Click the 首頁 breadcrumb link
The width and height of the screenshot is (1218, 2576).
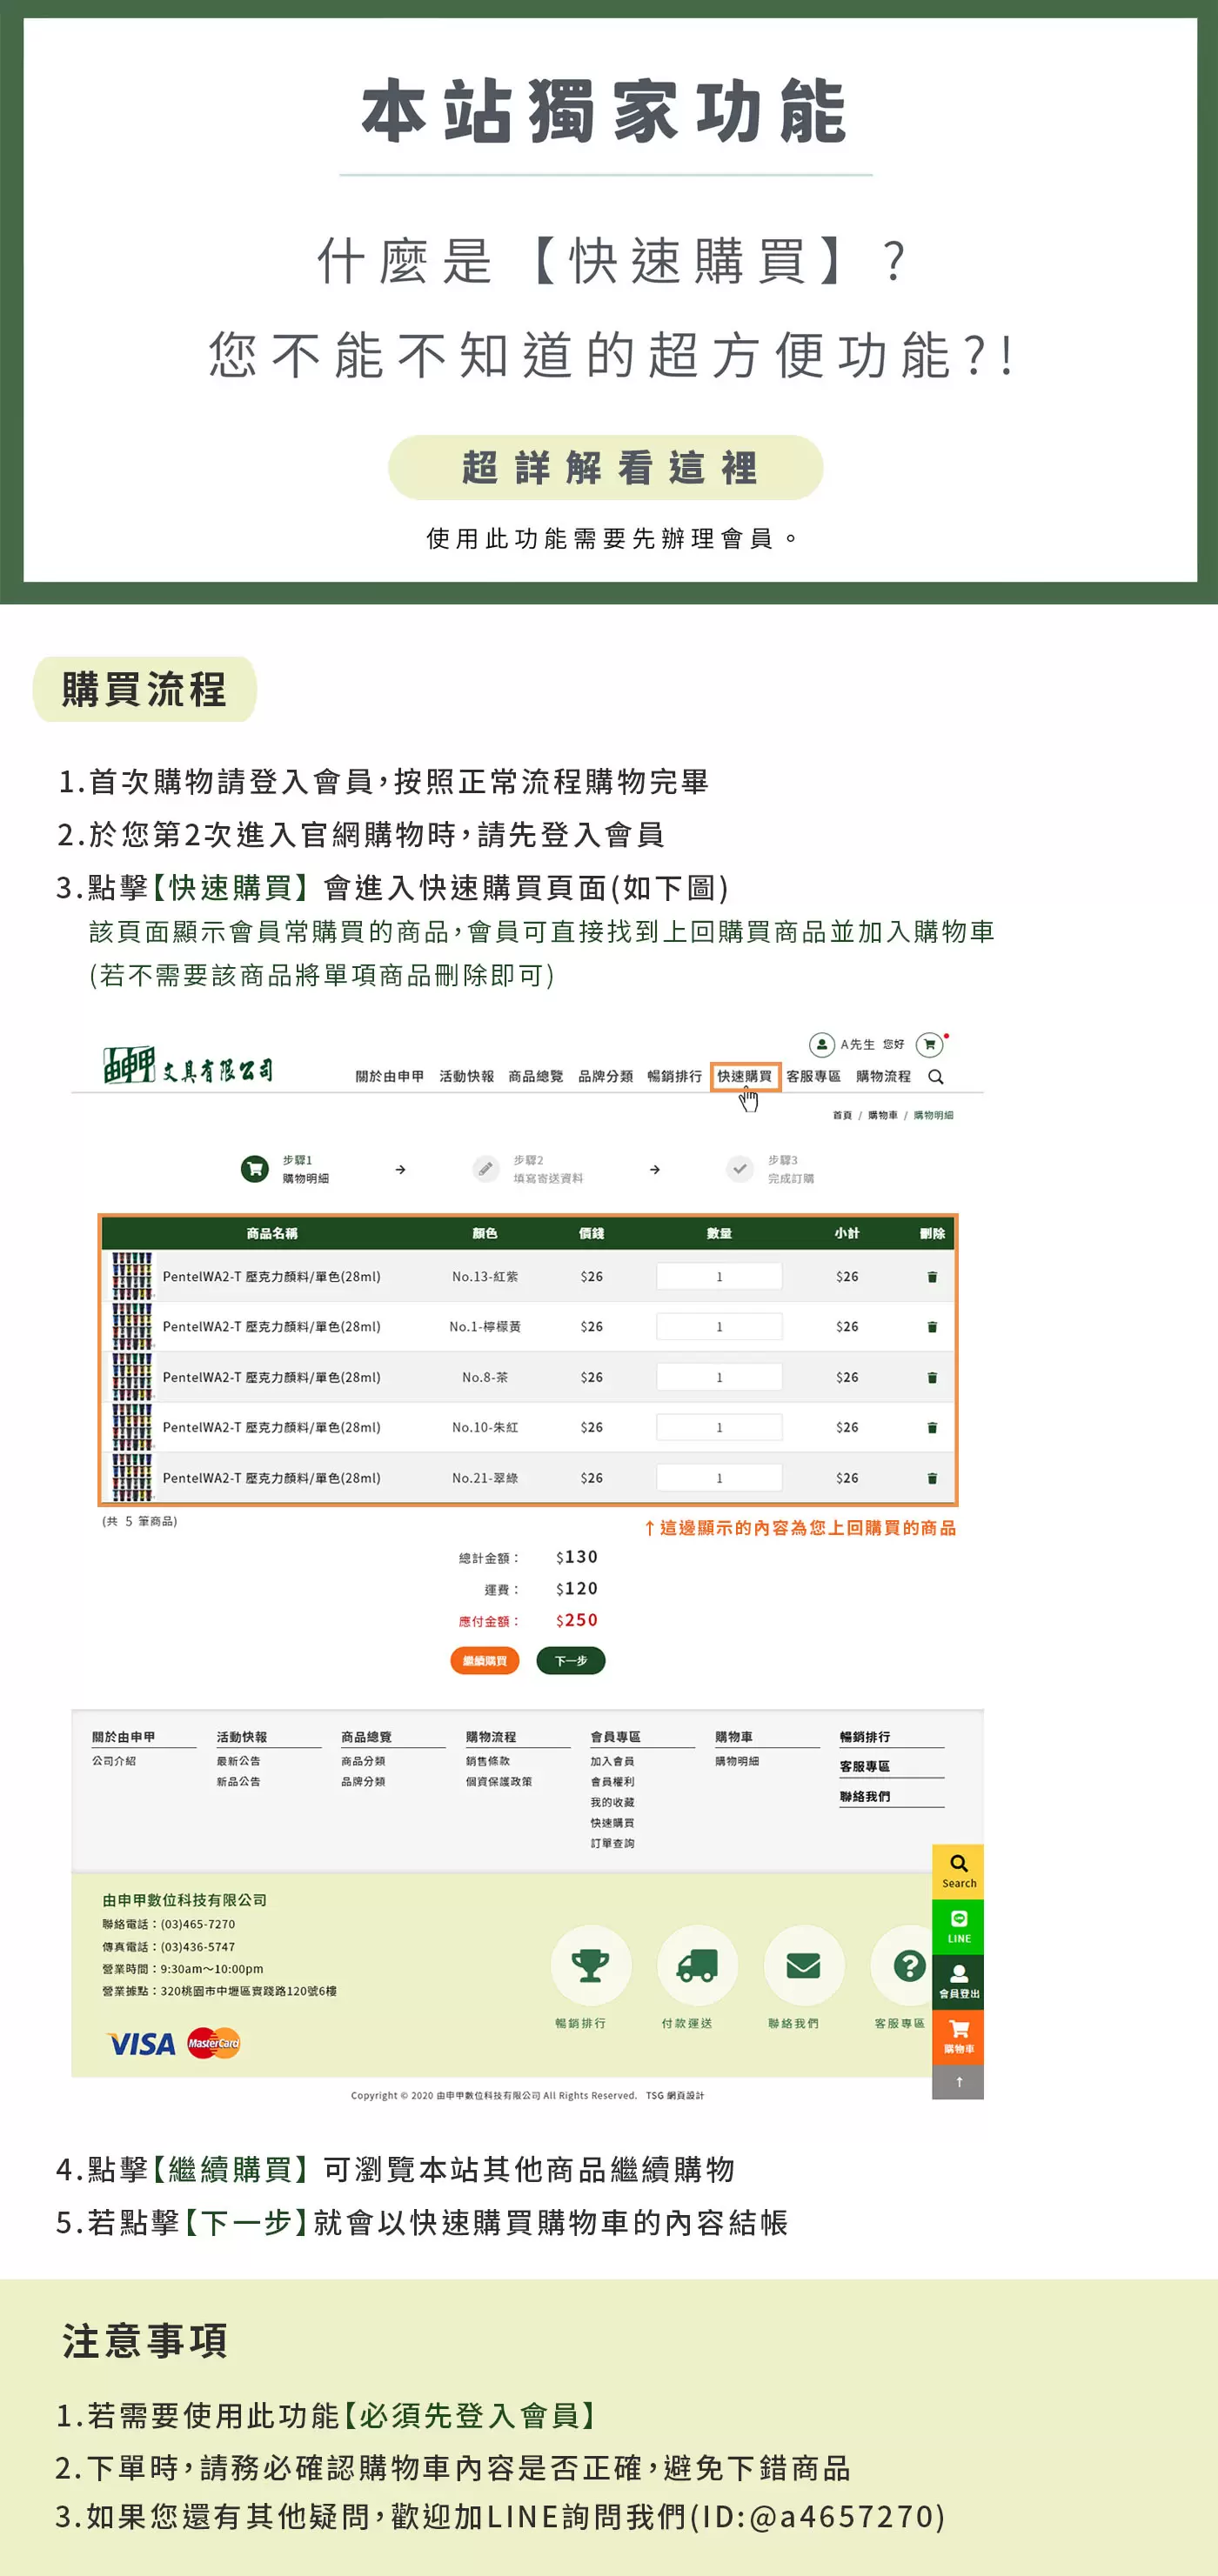point(843,1115)
